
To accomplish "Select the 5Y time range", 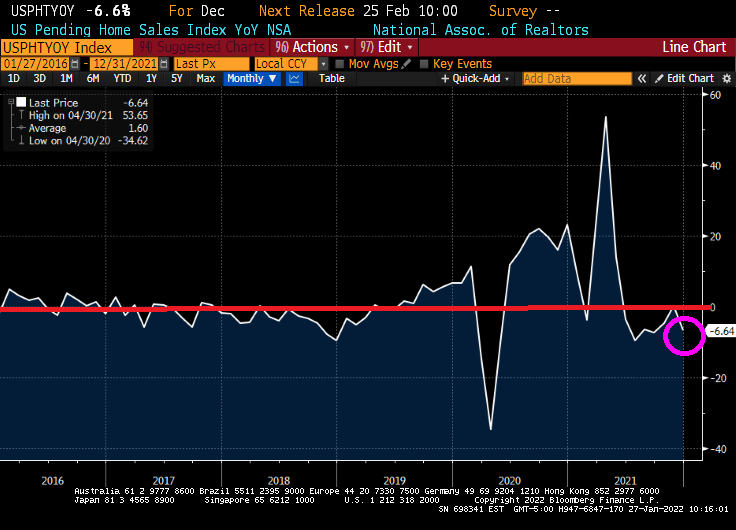I will click(176, 78).
